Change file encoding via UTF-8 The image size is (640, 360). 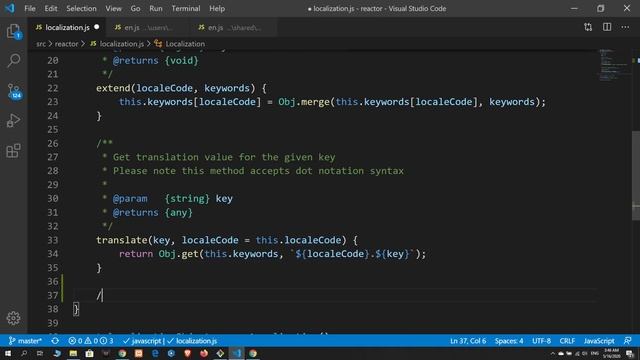[541, 341]
